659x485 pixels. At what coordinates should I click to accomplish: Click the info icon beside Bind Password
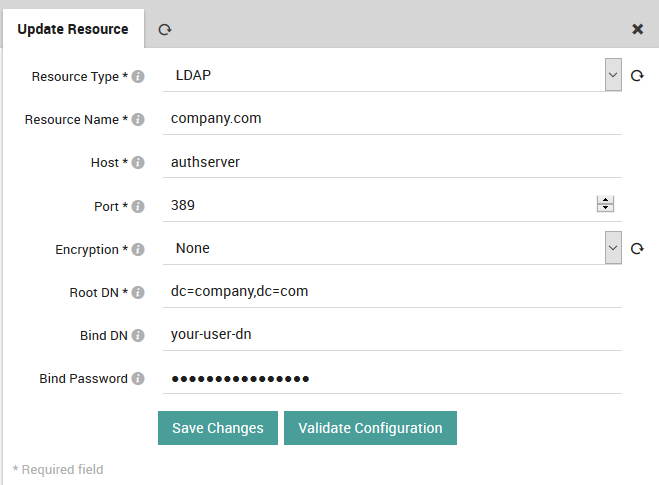tap(138, 379)
